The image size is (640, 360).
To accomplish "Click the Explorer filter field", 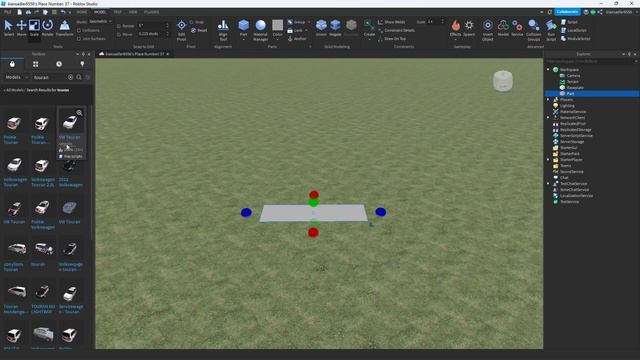I will click(592, 61).
